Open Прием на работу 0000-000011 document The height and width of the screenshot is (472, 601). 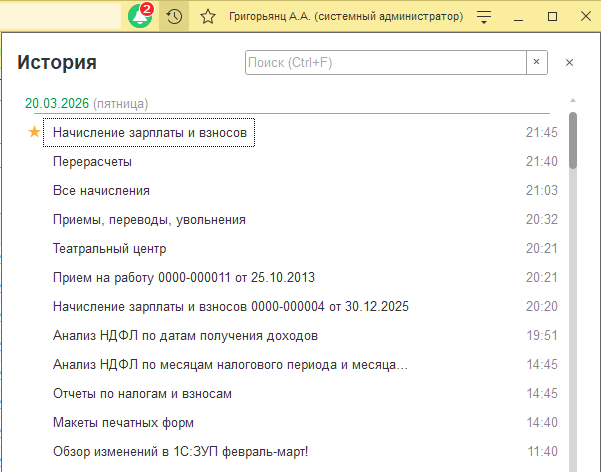pyautogui.click(x=184, y=277)
